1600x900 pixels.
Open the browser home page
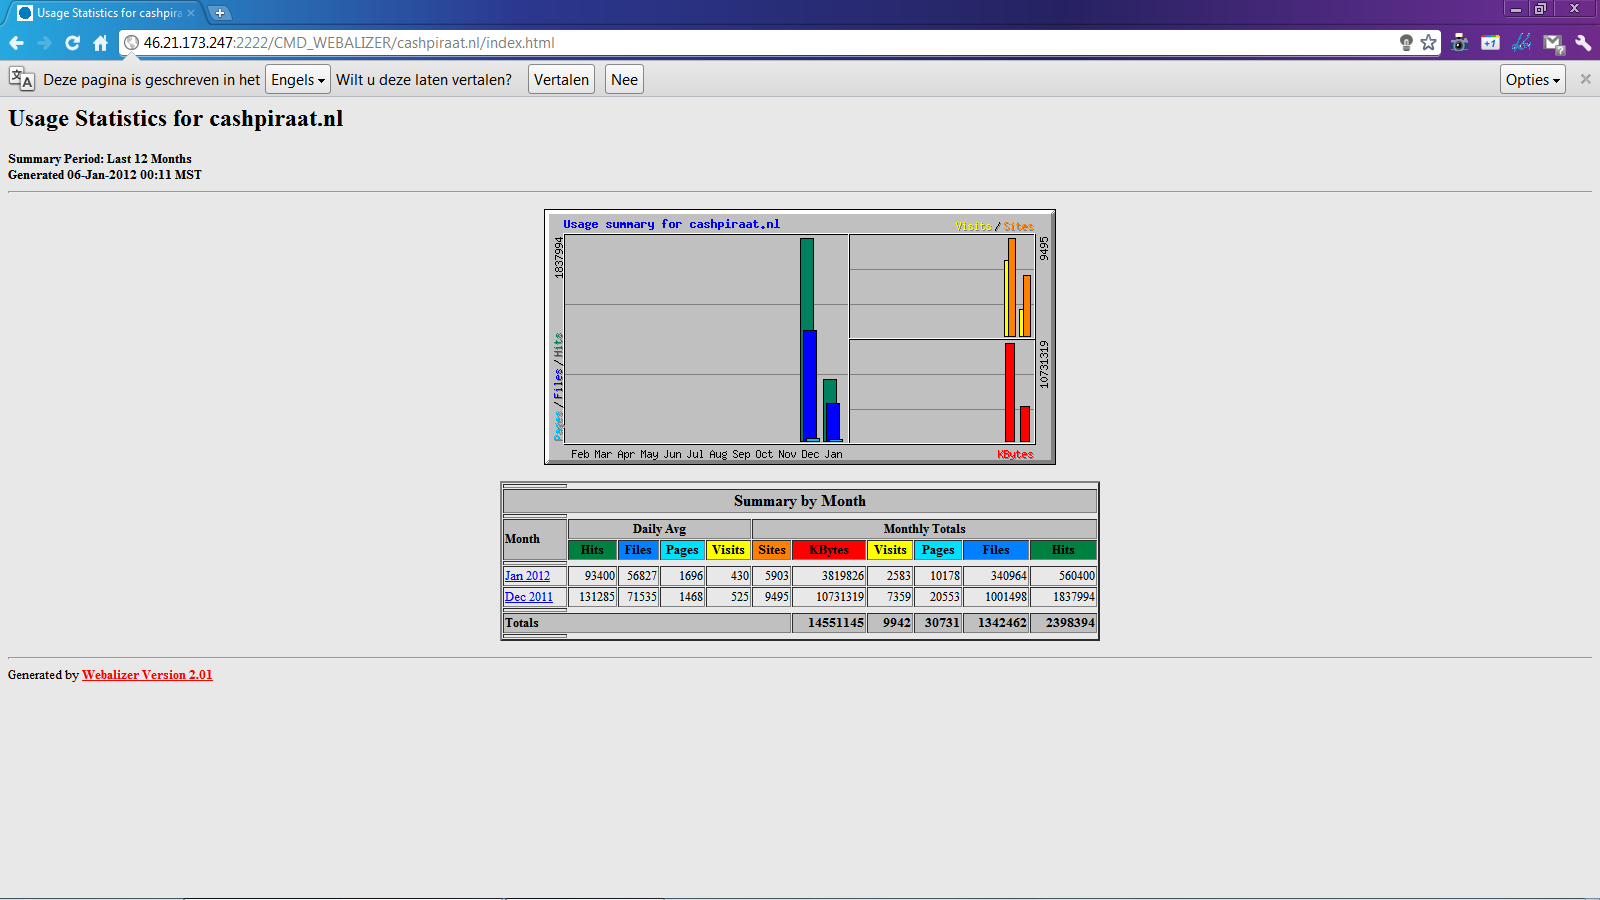[100, 43]
